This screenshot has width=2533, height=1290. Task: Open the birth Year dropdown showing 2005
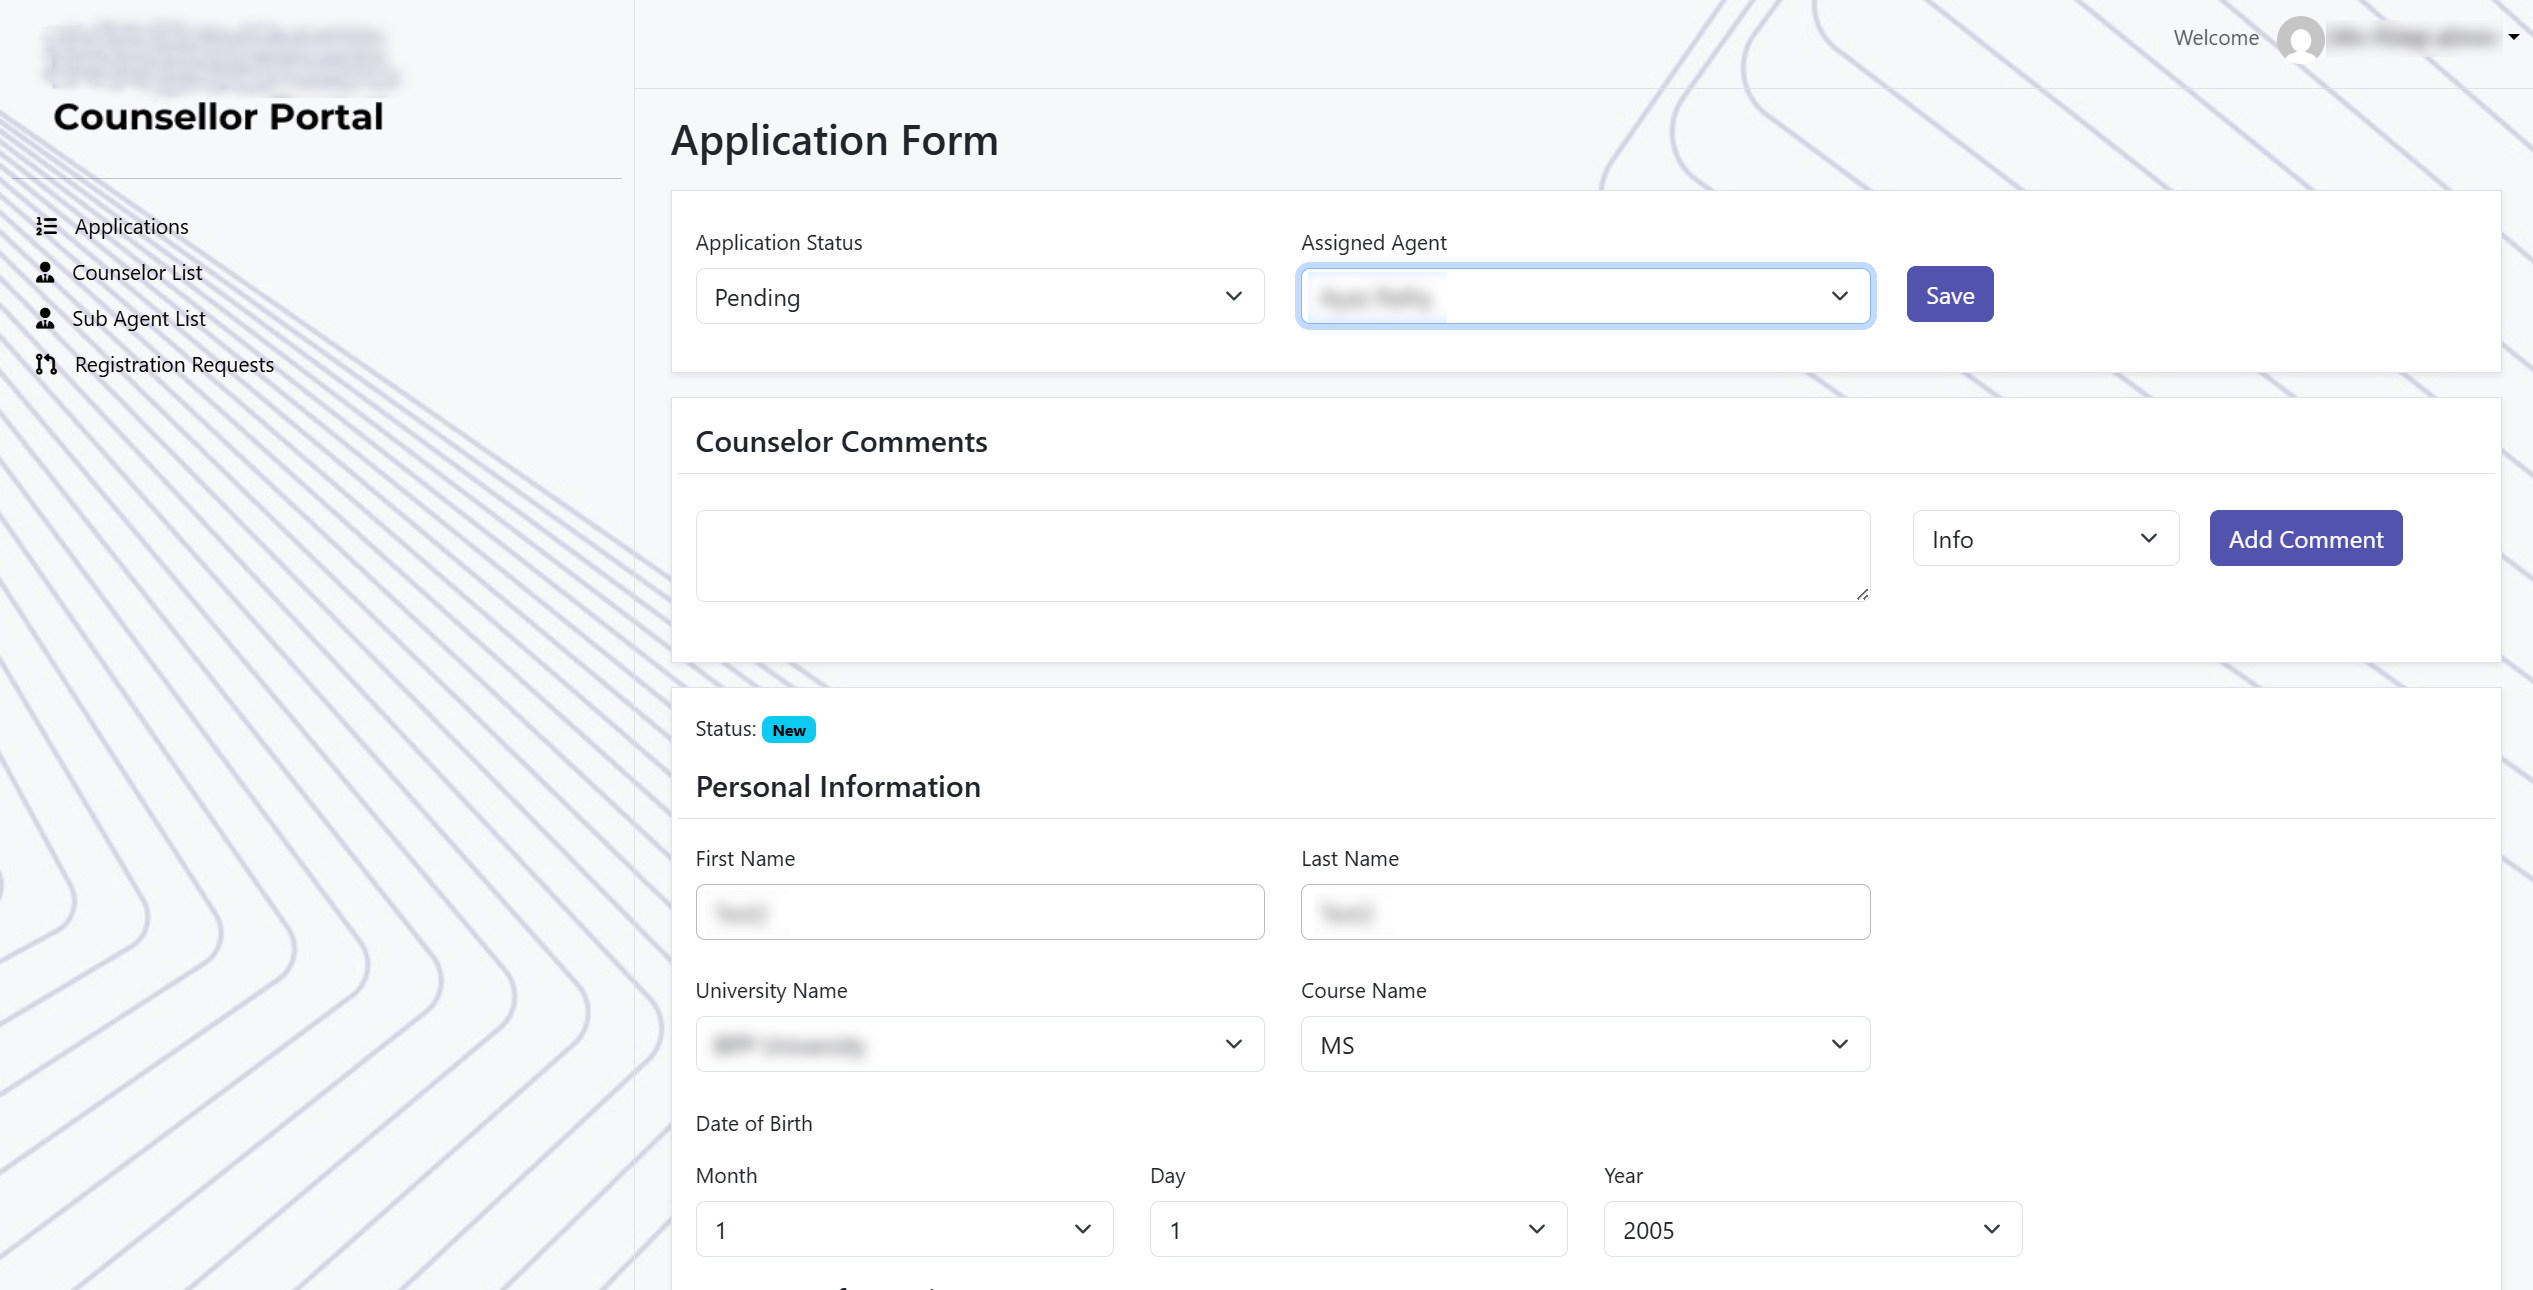1811,1229
